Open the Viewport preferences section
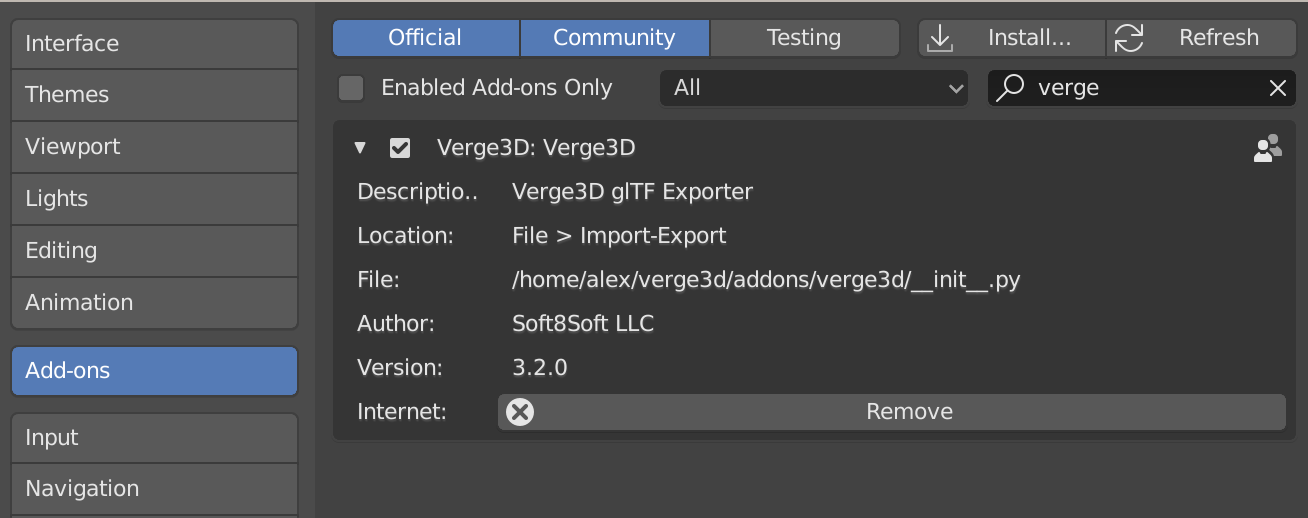Viewport: 1308px width, 518px height. (x=155, y=147)
